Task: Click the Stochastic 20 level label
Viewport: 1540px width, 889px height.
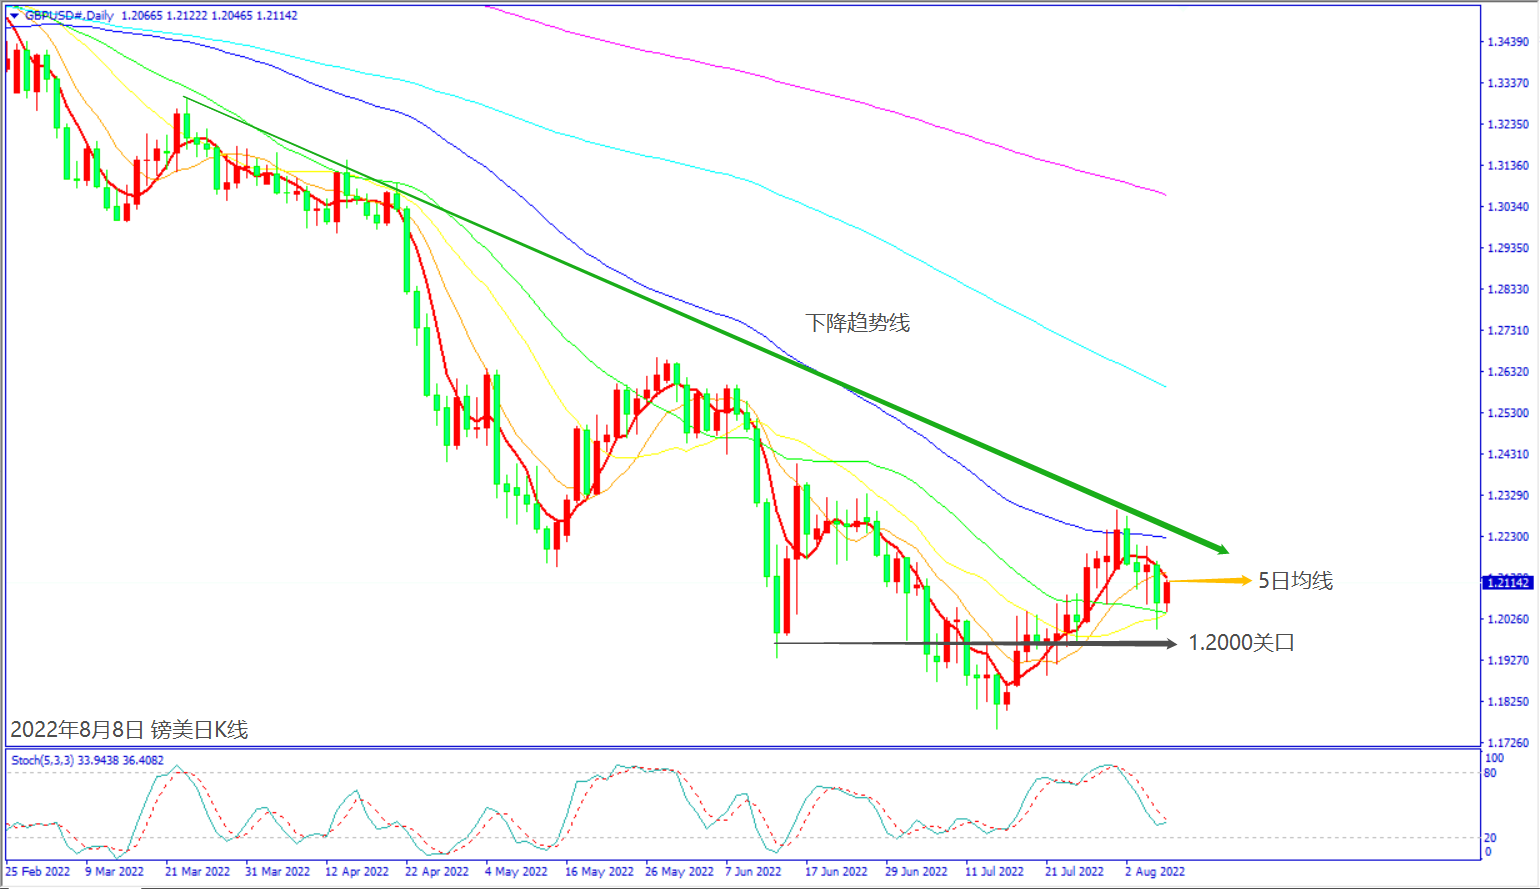Action: click(1490, 838)
